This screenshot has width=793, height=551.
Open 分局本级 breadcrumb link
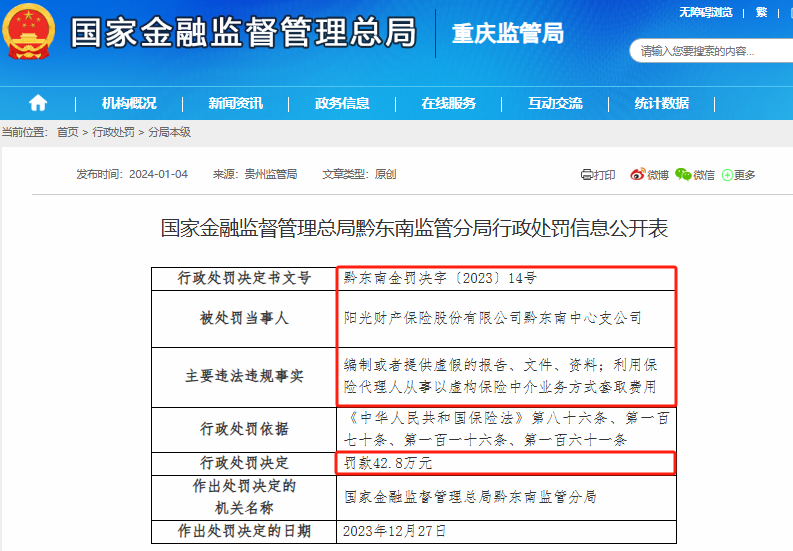pyautogui.click(x=169, y=133)
